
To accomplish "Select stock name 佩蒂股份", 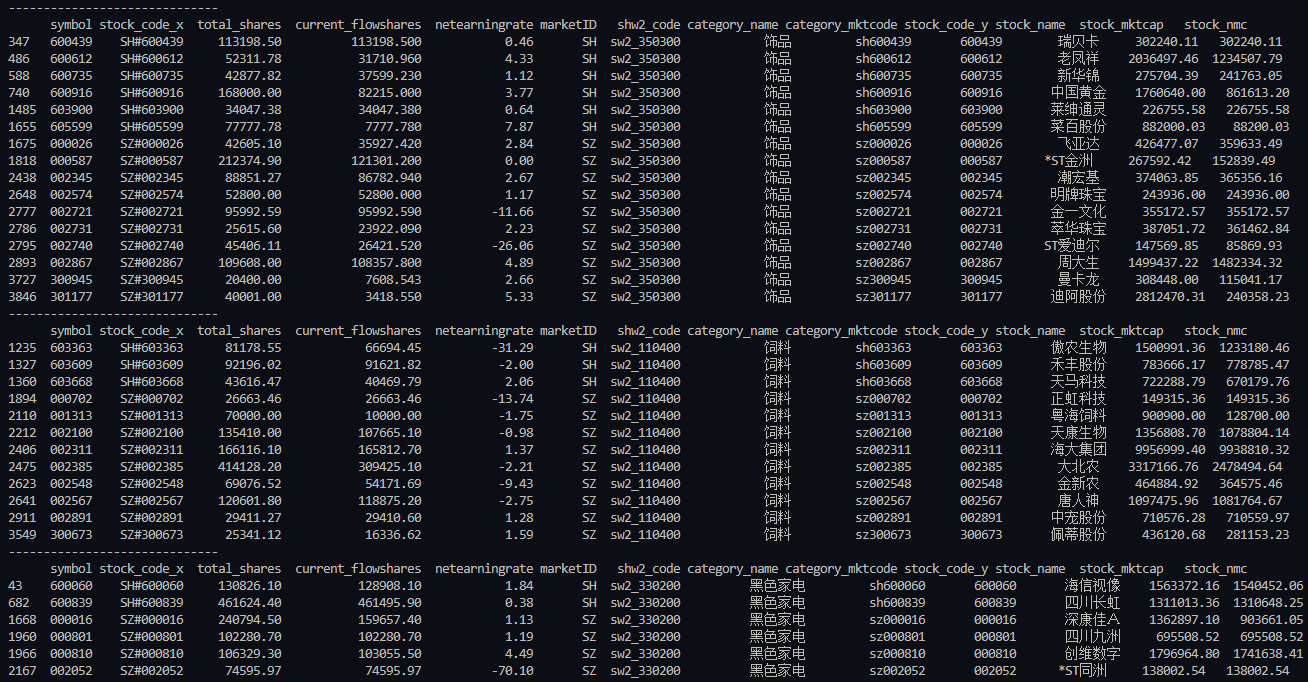I will (x=1078, y=535).
